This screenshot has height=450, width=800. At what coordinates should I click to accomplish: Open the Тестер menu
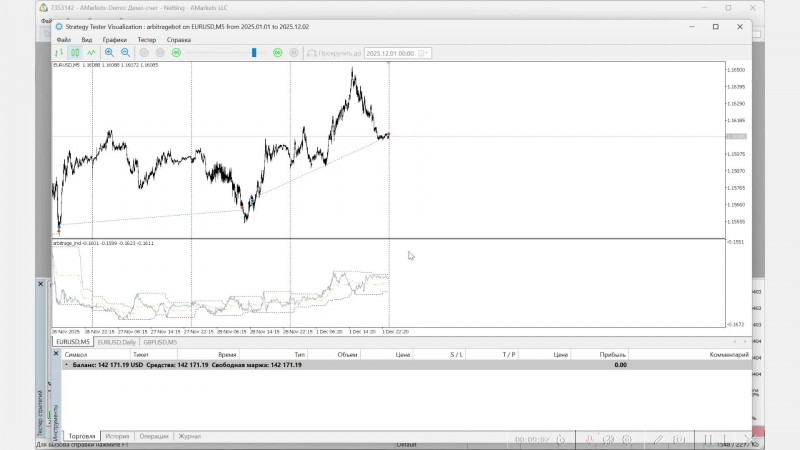pos(146,40)
